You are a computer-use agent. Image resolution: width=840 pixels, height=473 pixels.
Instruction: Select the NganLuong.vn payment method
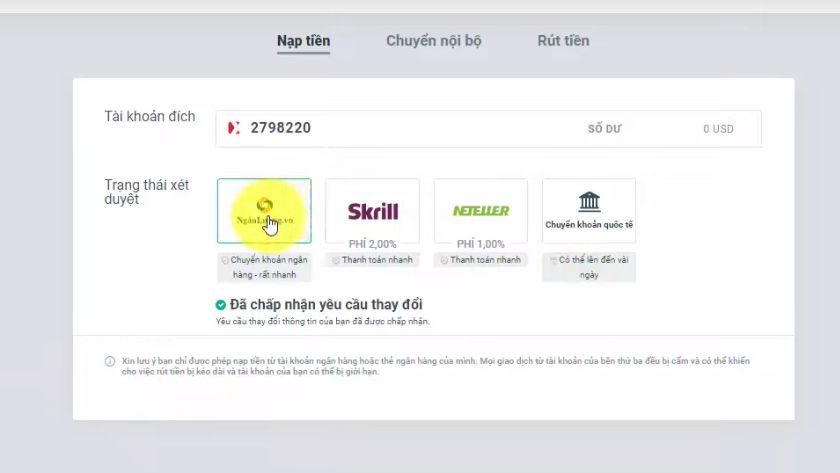(264, 211)
